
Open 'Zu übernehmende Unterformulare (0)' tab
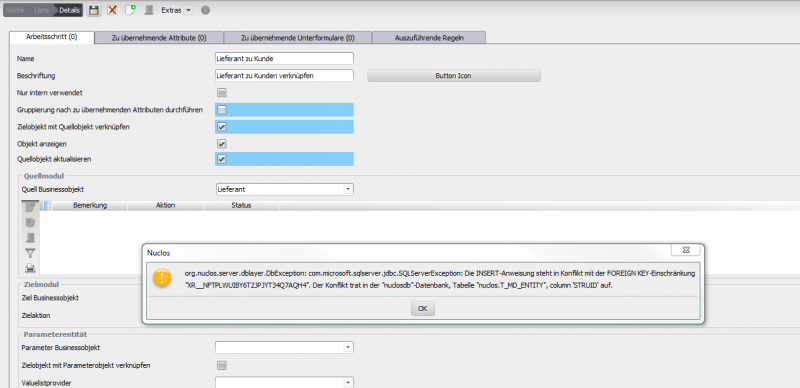pos(297,38)
